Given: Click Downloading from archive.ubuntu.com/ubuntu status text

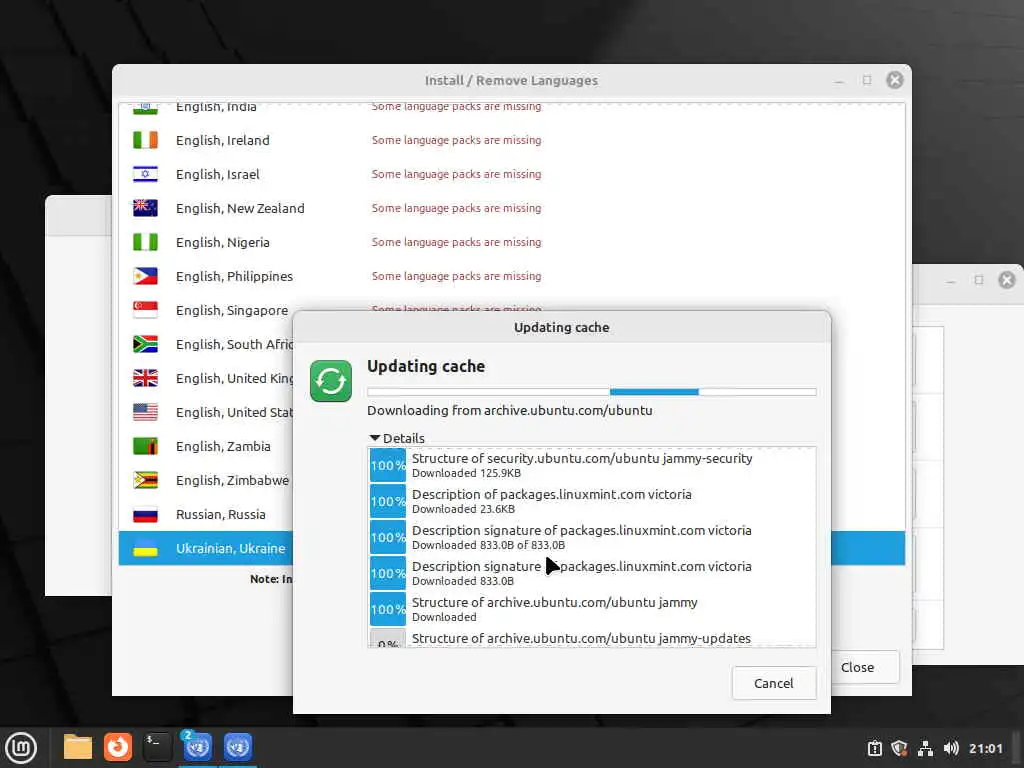Looking at the screenshot, I should coord(509,411).
